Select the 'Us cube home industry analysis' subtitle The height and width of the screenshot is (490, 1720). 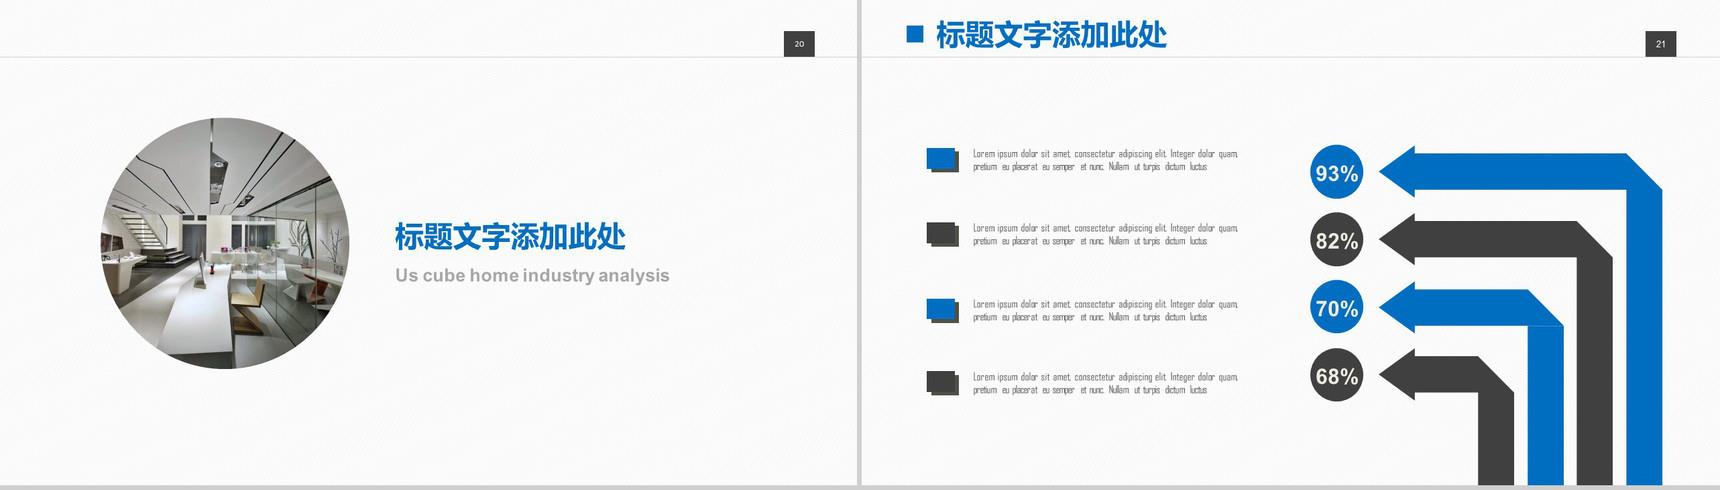(532, 276)
